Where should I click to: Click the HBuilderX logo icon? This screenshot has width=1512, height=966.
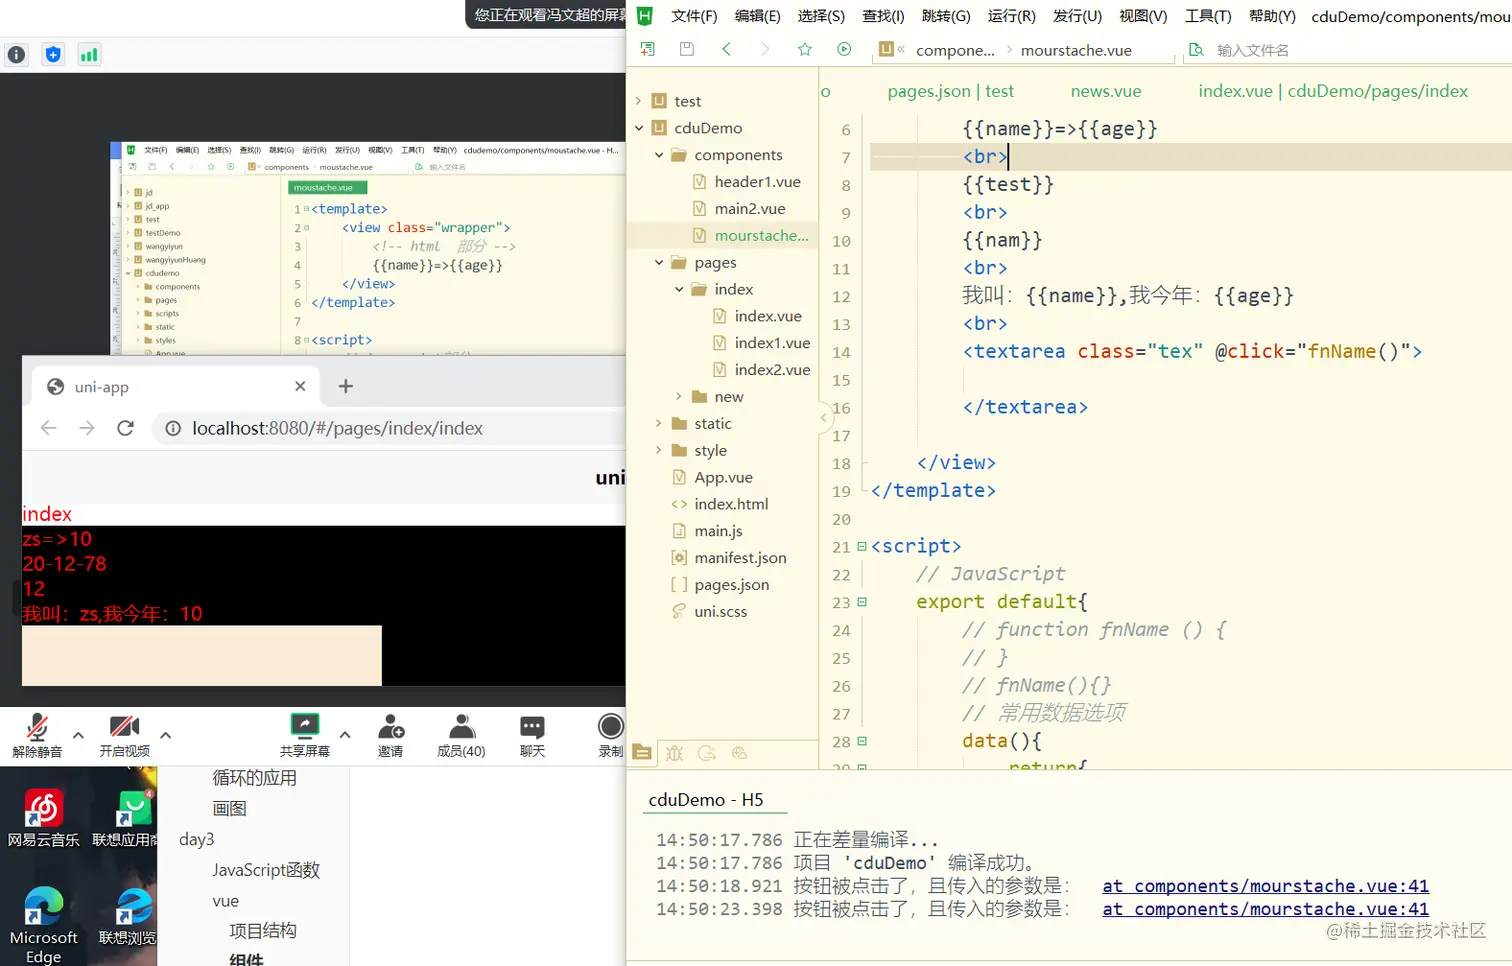645,15
